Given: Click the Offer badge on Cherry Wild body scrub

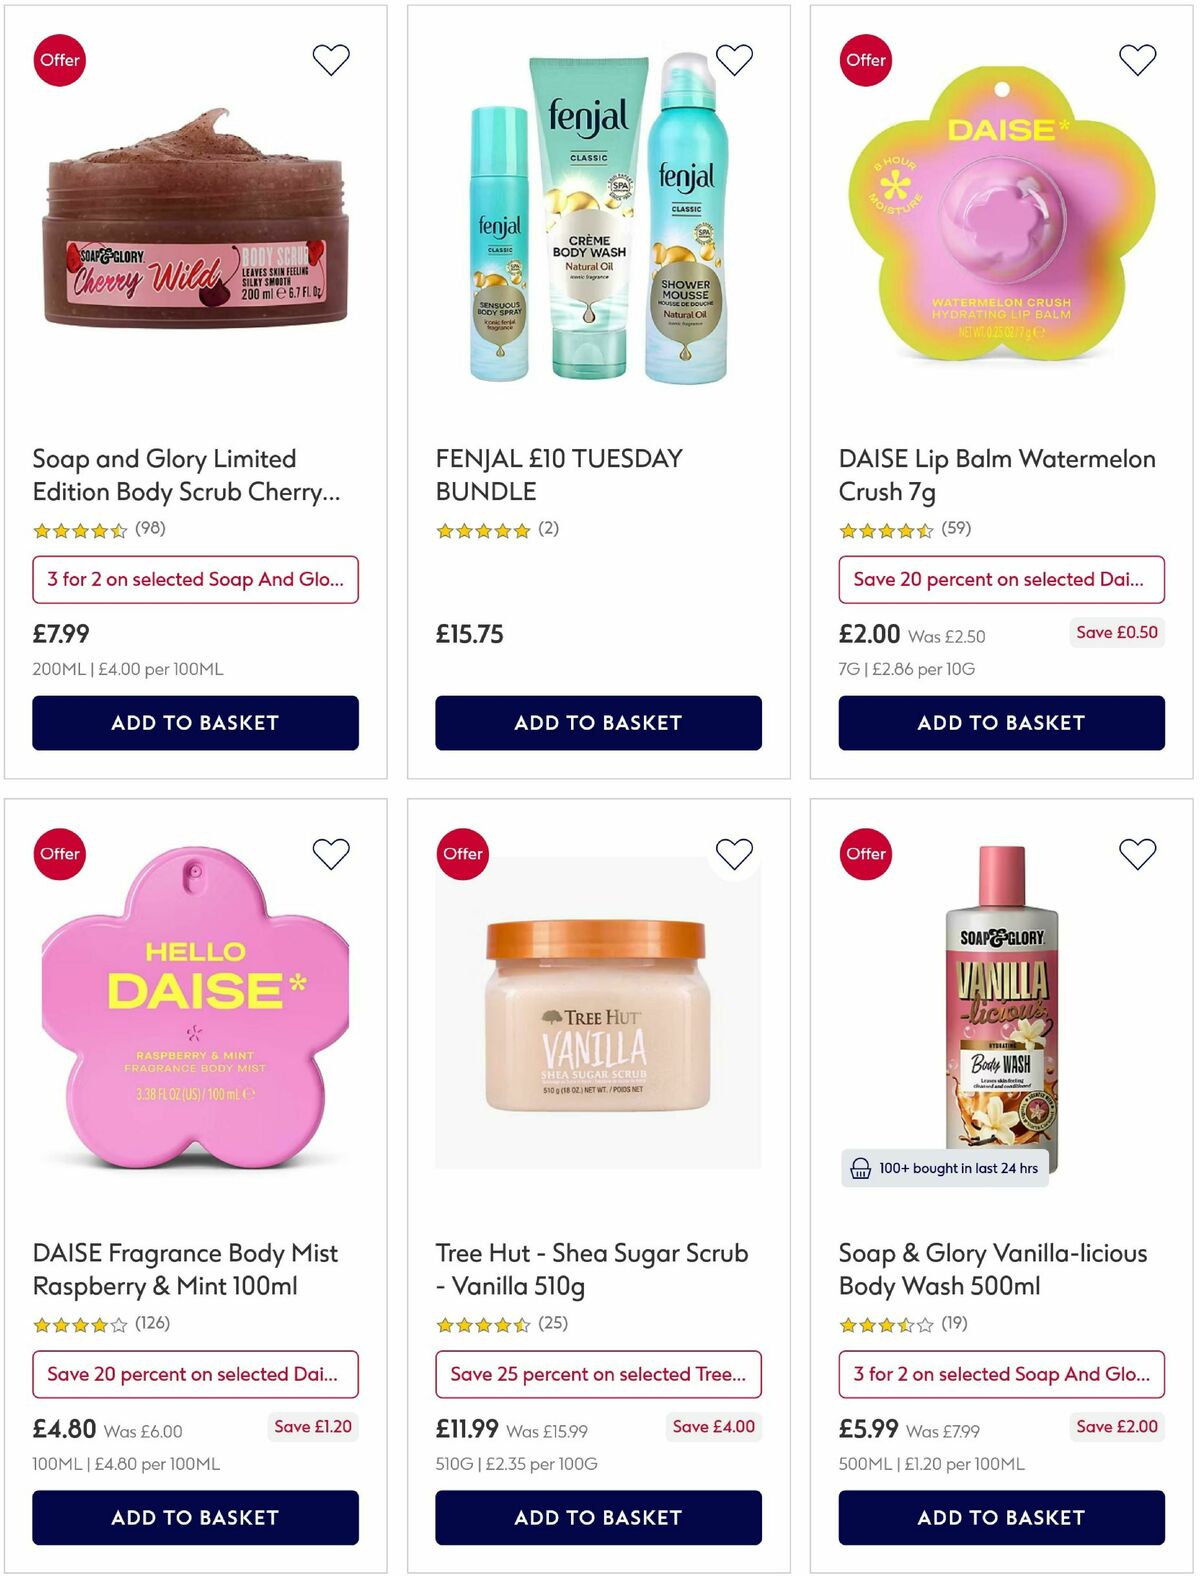Looking at the screenshot, I should coord(60,60).
